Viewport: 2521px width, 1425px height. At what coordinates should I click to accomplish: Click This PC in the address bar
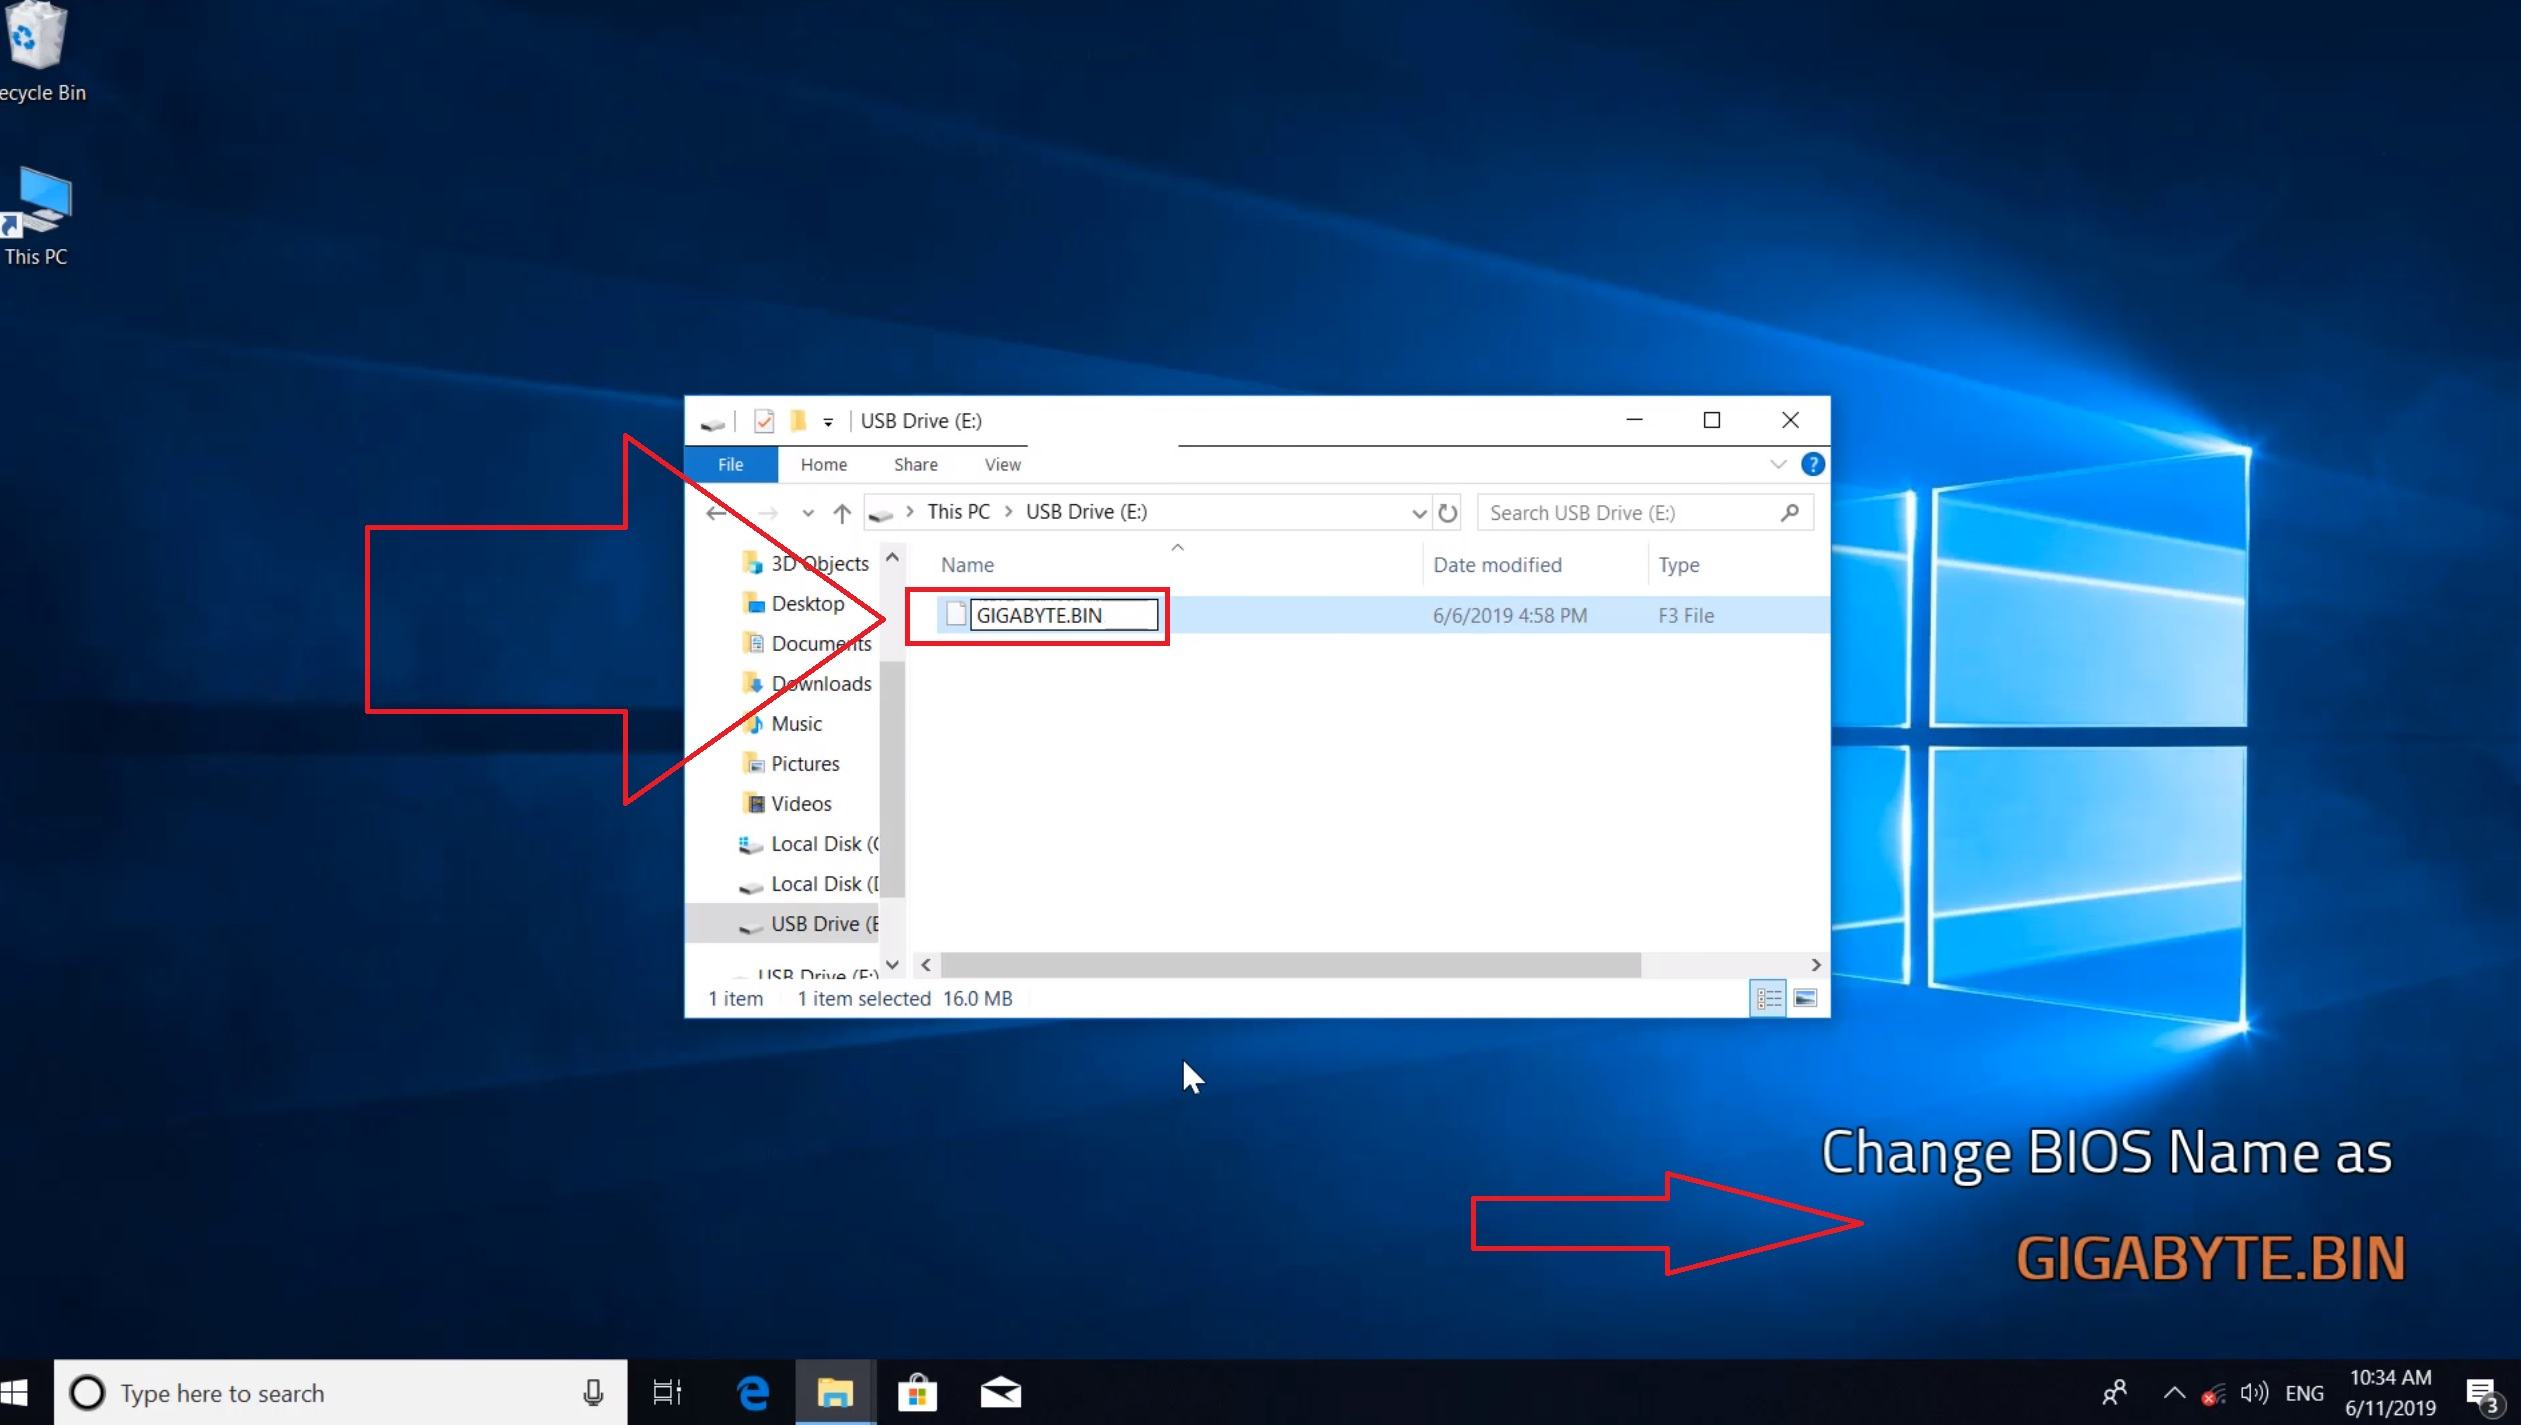958,512
